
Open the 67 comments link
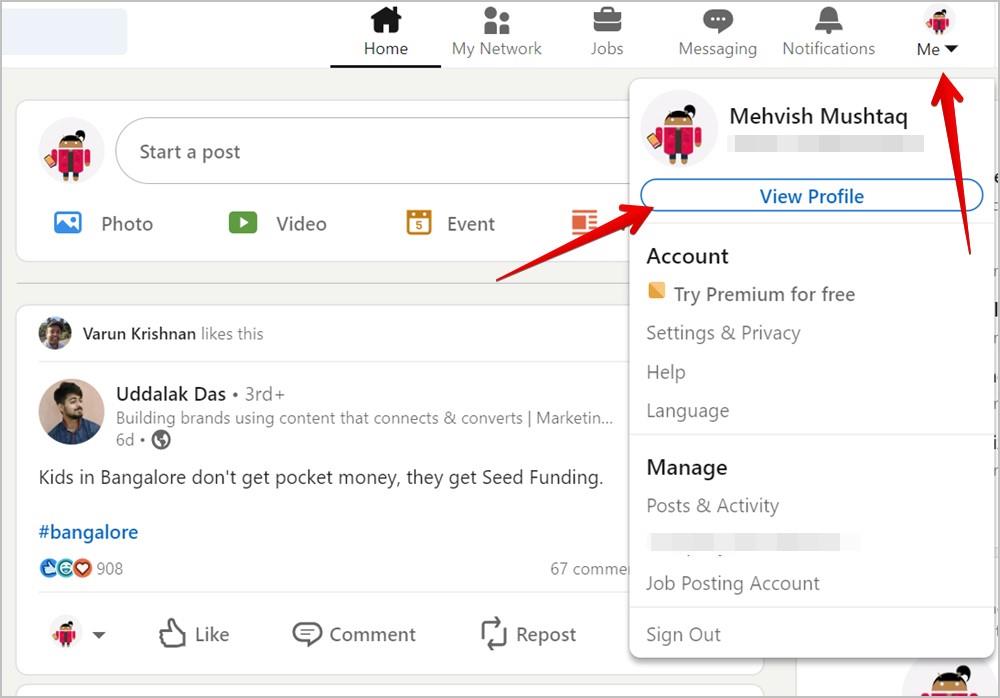[x=589, y=568]
